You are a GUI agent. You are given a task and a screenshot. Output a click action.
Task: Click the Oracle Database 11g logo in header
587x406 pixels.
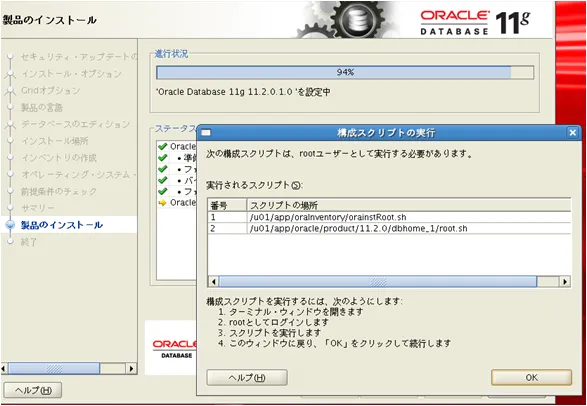point(475,22)
